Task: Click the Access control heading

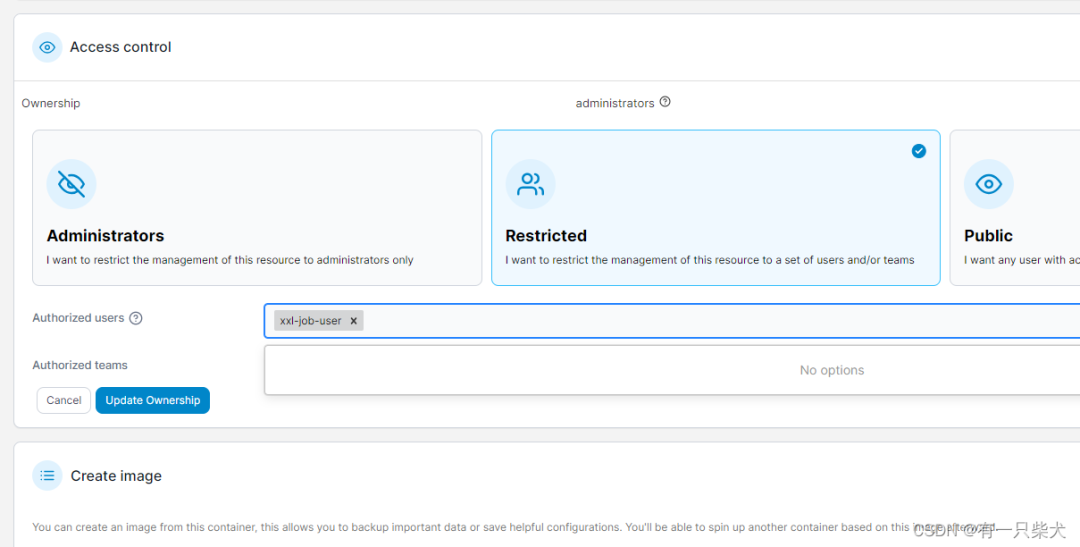Action: click(121, 47)
